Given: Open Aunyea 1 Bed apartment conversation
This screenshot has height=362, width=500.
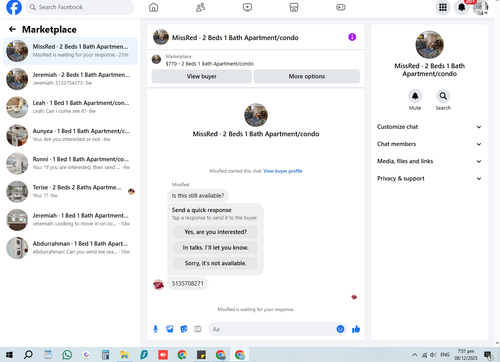Looking at the screenshot, I should pyautogui.click(x=70, y=135).
